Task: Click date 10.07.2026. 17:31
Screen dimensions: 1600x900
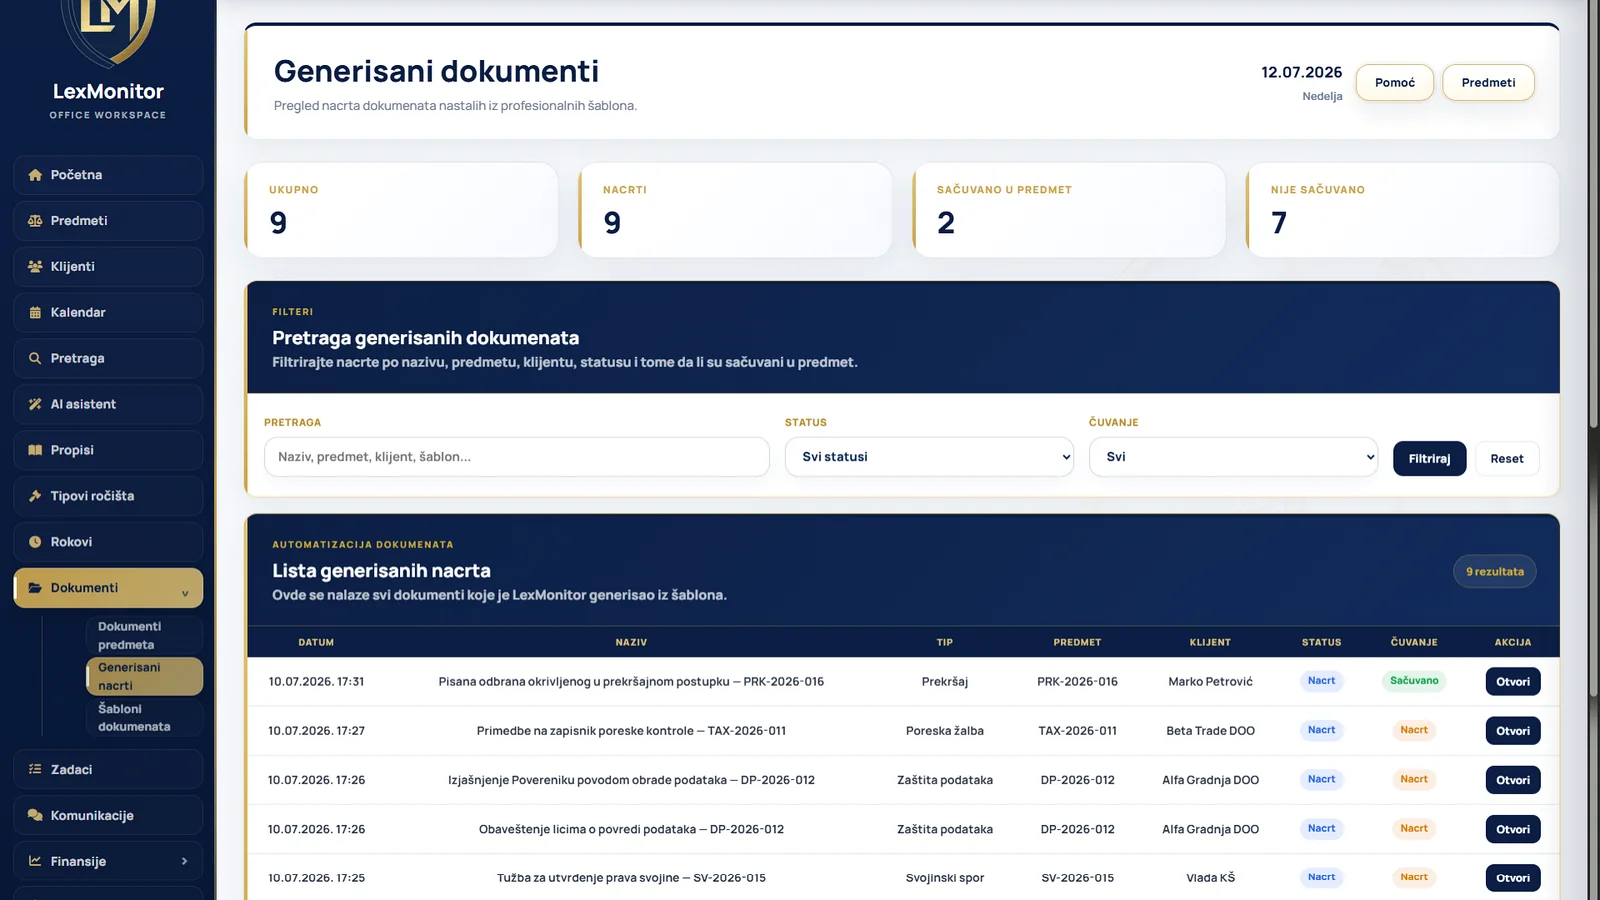Action: (x=316, y=682)
